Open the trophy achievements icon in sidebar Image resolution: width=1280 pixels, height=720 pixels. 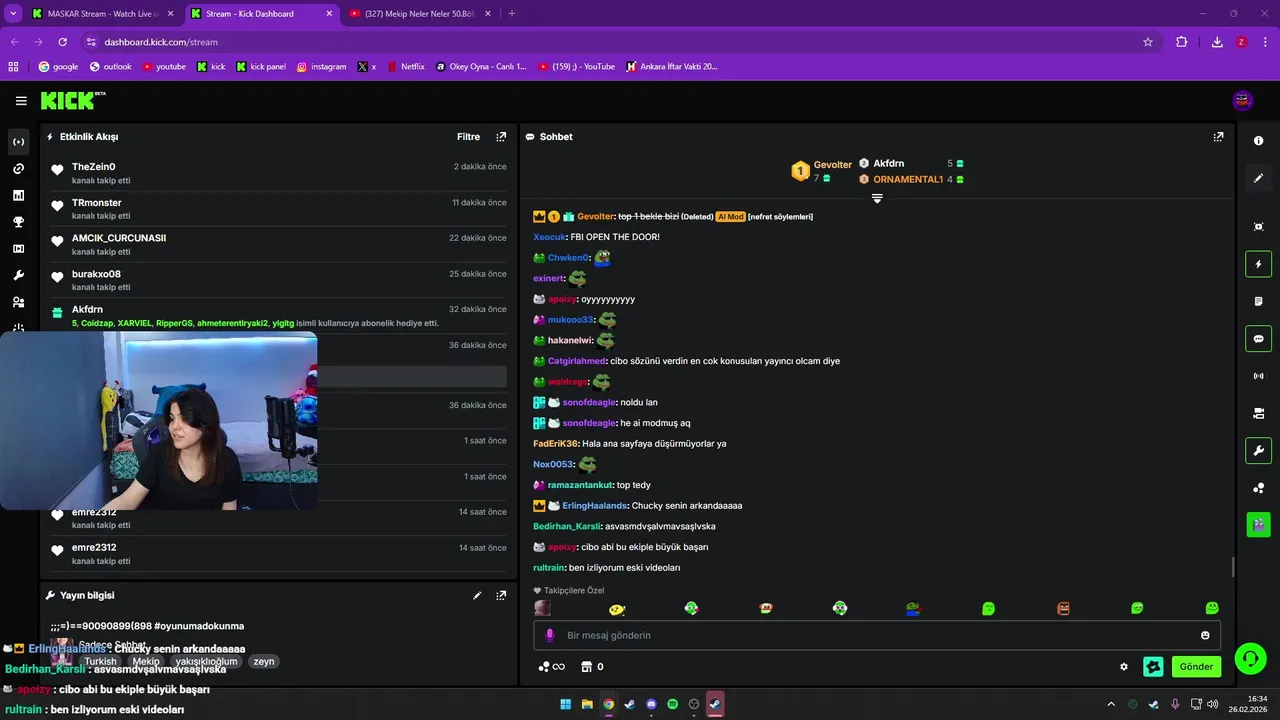click(x=18, y=222)
